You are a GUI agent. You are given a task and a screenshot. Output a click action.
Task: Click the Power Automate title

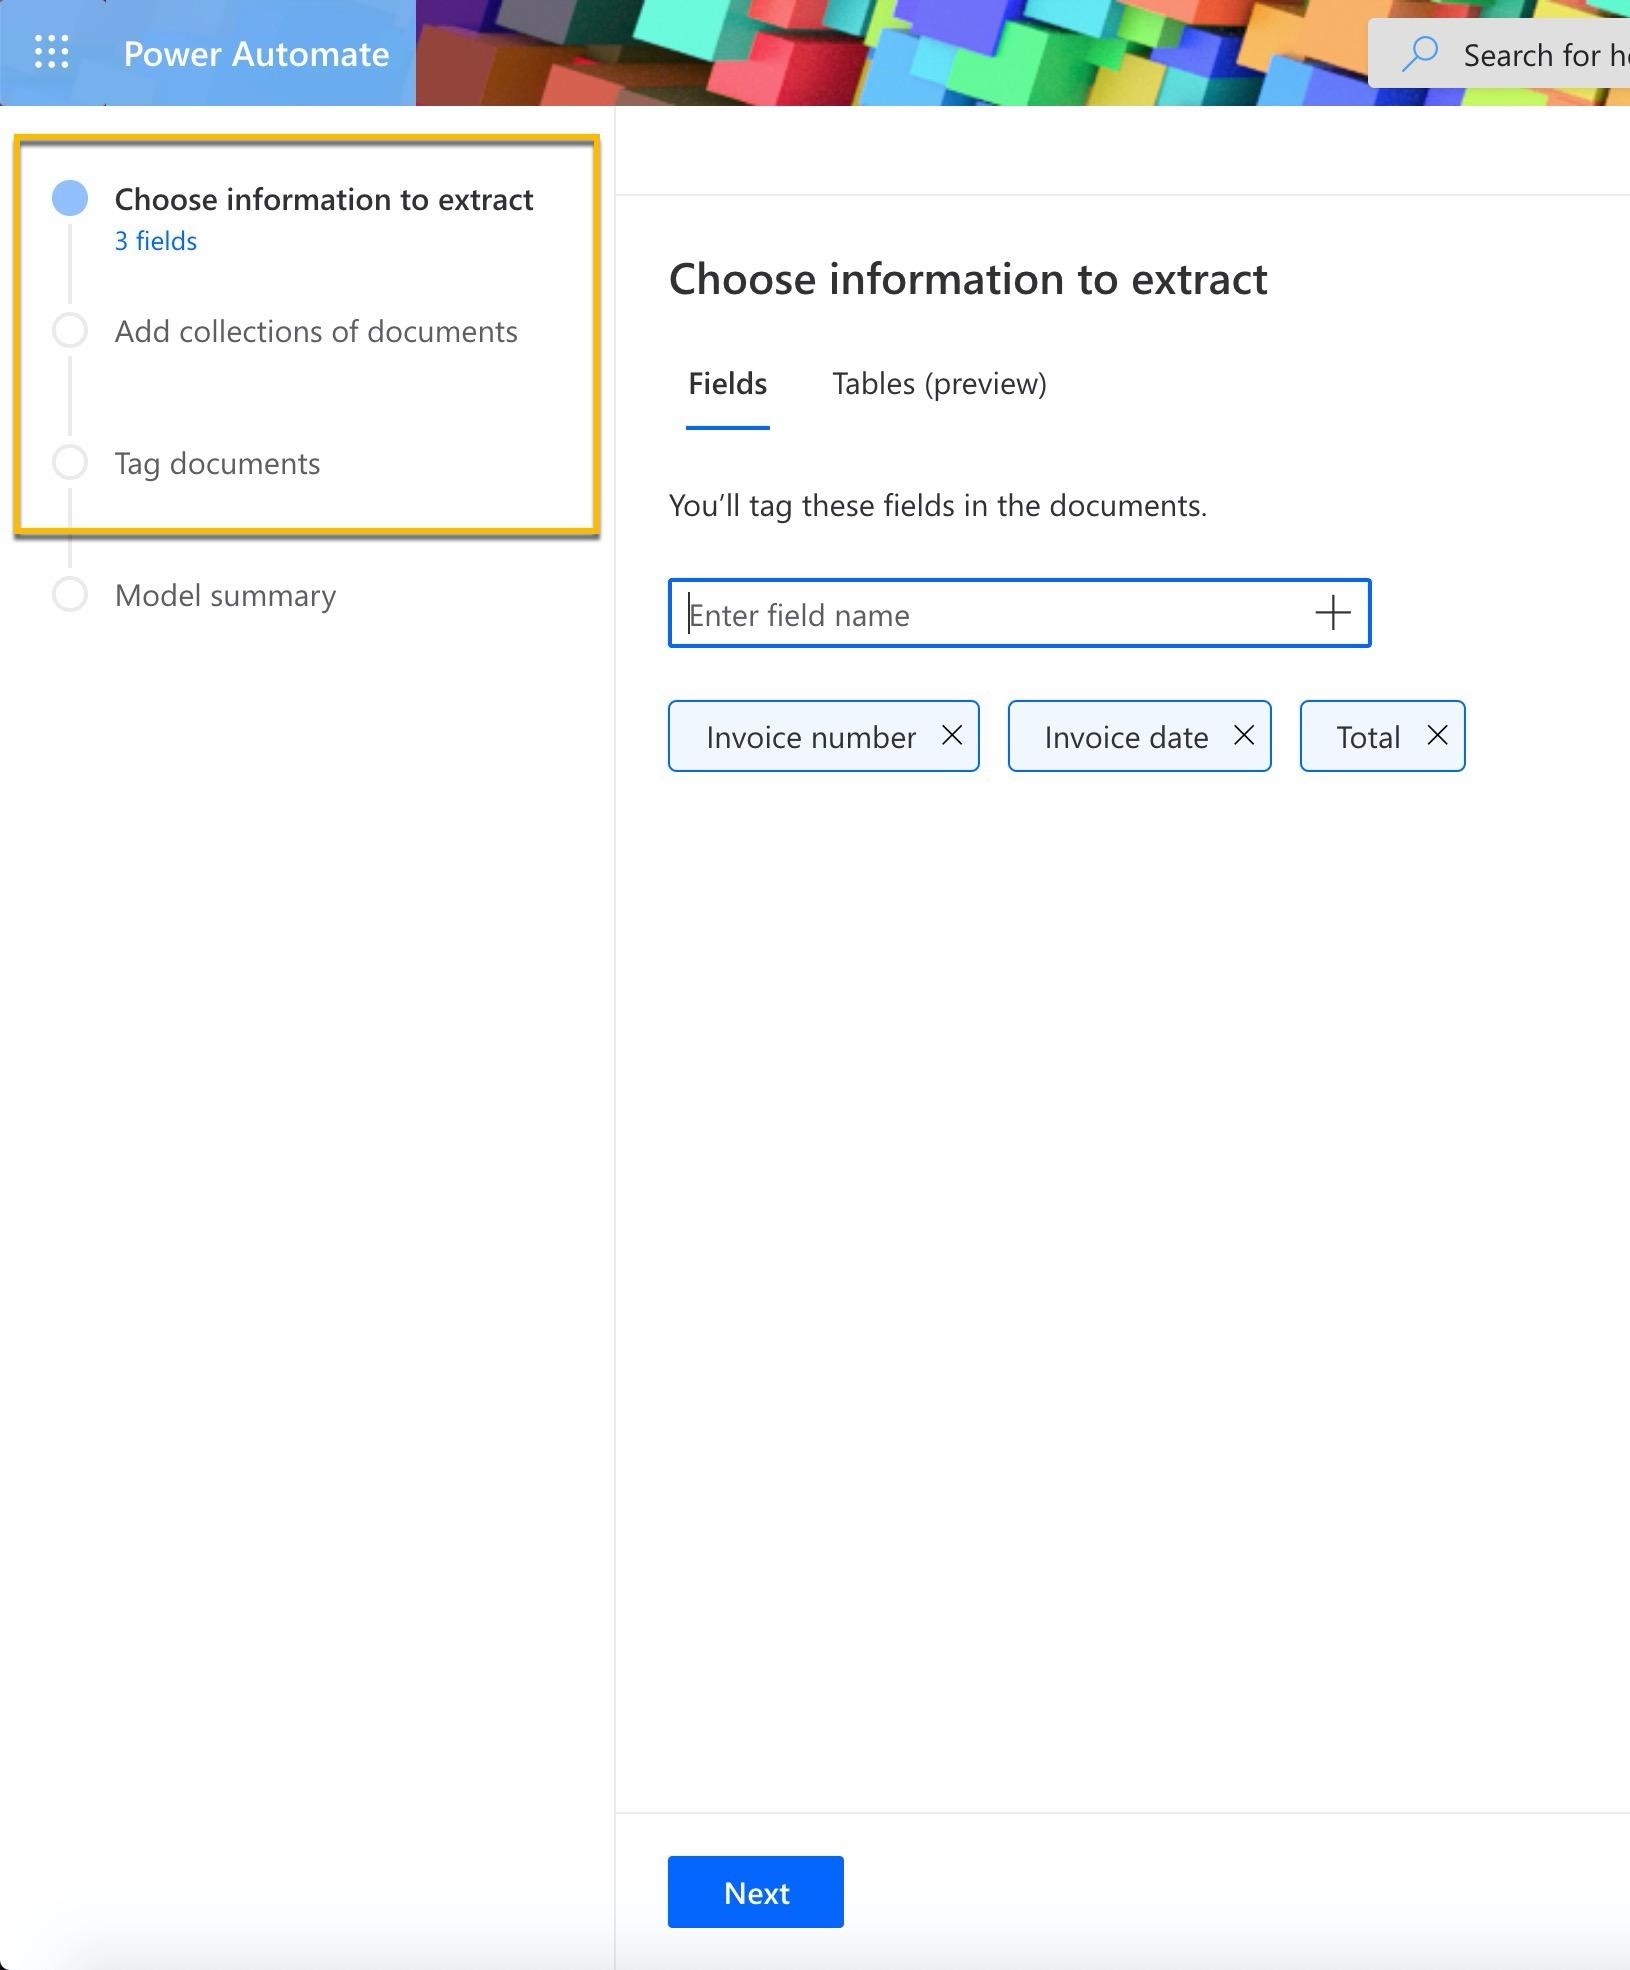tap(256, 54)
